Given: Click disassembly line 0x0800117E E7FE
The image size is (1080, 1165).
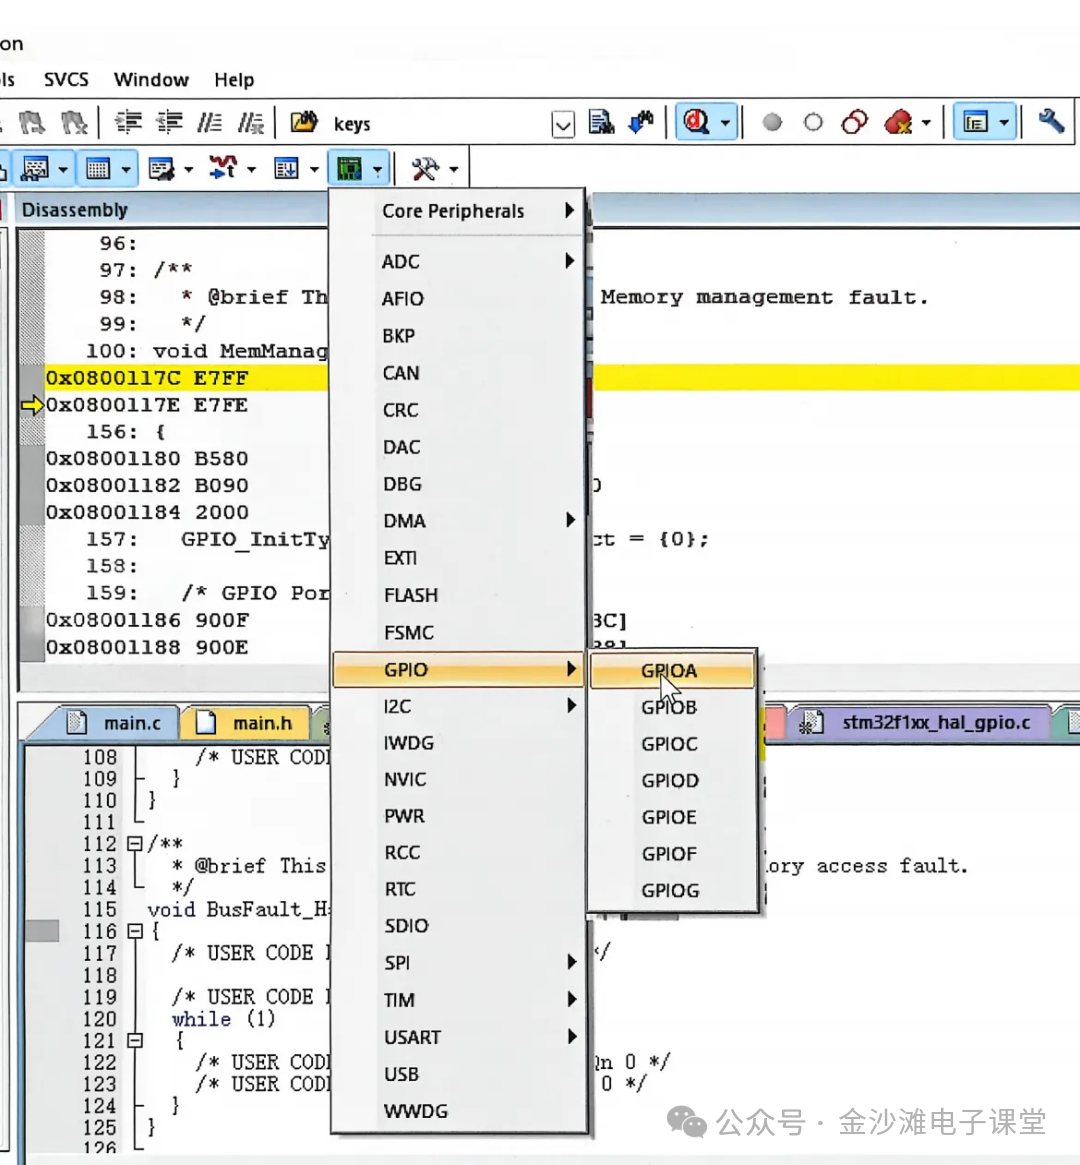Looking at the screenshot, I should (146, 405).
